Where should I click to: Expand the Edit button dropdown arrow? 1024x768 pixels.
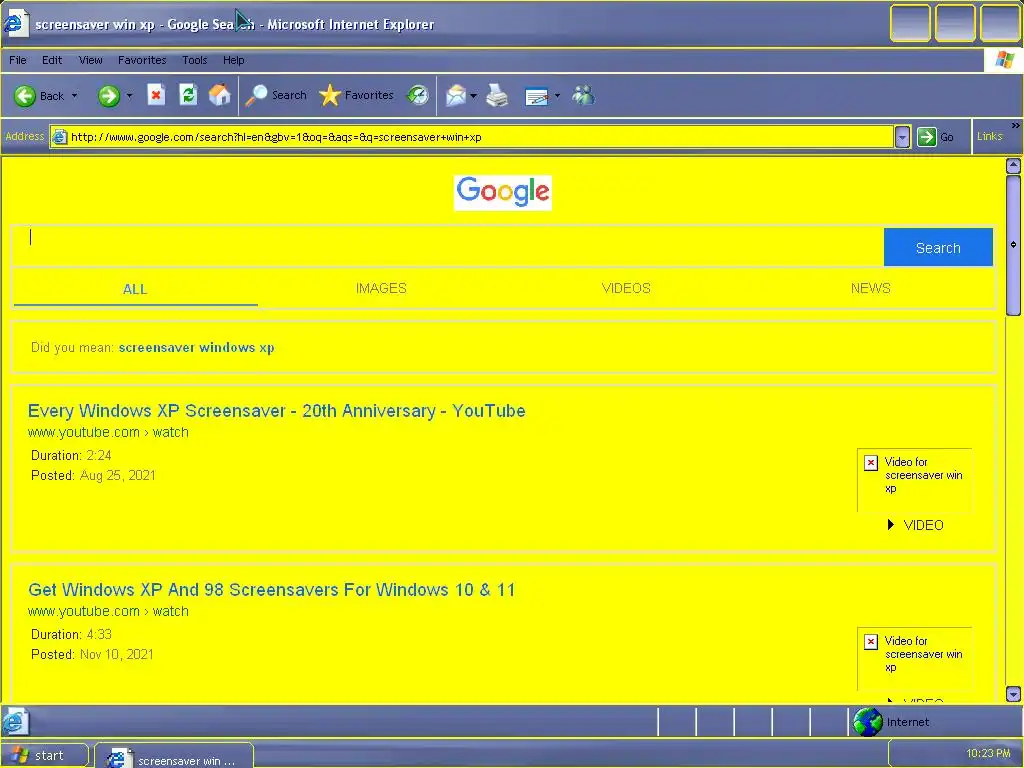[x=557, y=96]
